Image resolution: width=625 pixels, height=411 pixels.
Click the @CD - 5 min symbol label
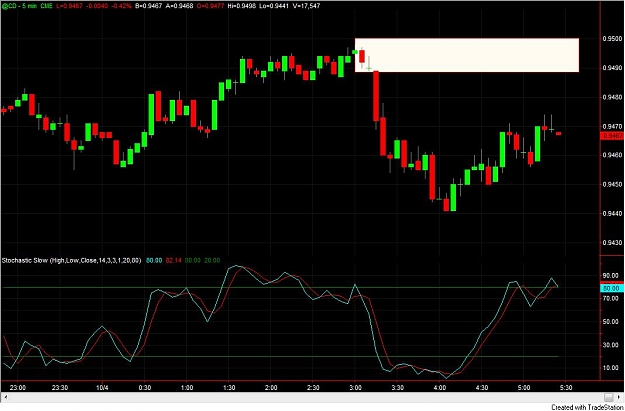pos(19,6)
